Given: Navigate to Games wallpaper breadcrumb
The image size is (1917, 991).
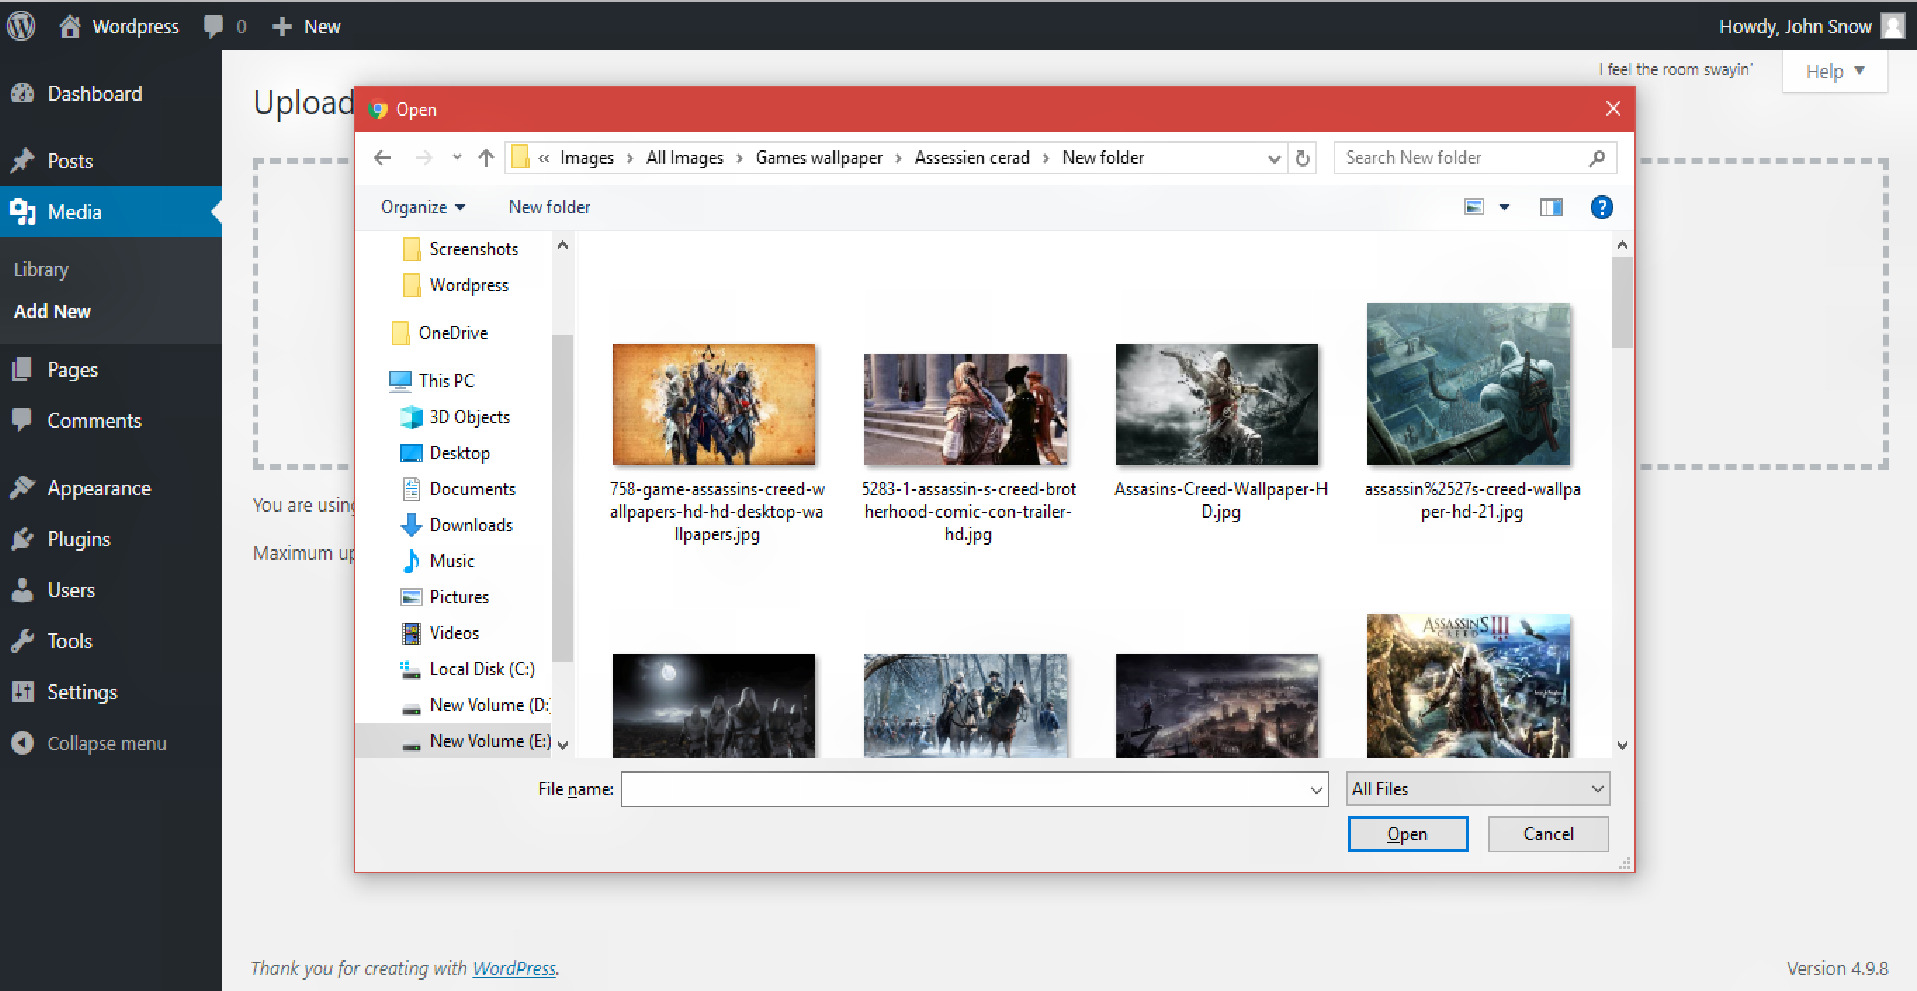Looking at the screenshot, I should [819, 158].
